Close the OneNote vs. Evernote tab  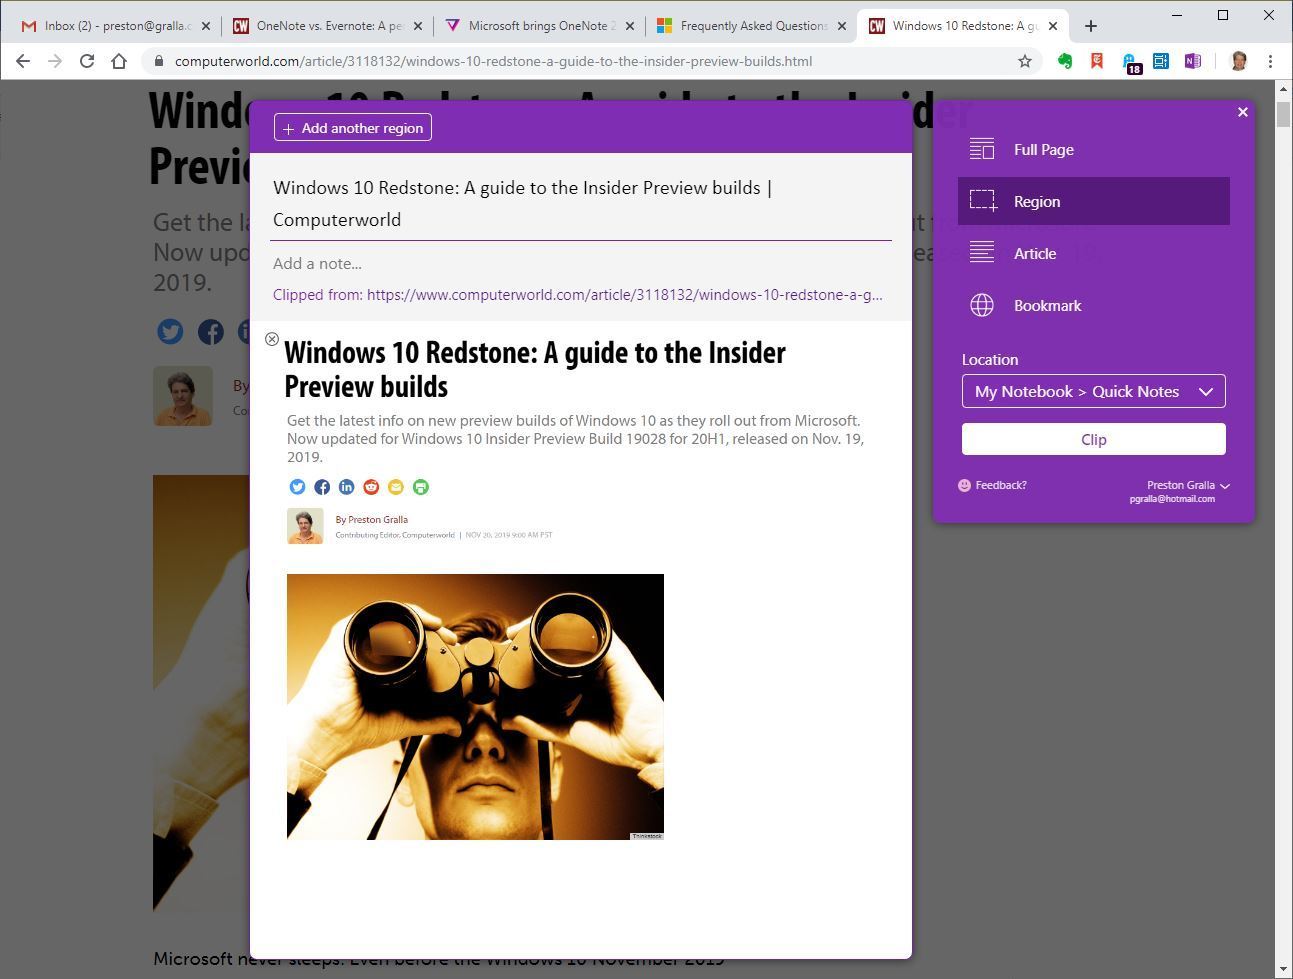tap(418, 26)
